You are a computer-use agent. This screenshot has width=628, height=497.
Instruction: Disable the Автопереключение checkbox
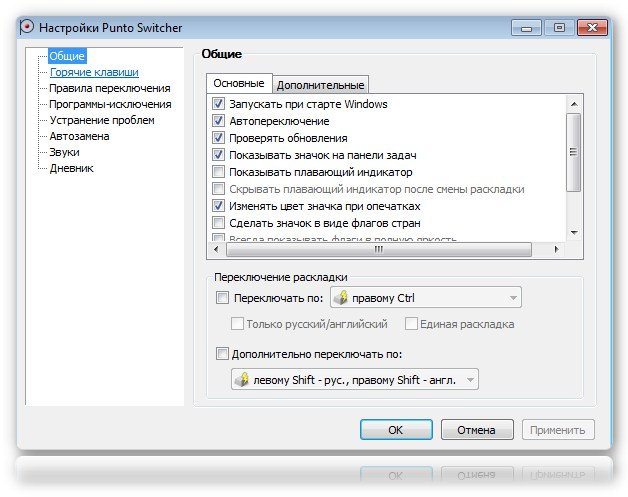coord(219,121)
